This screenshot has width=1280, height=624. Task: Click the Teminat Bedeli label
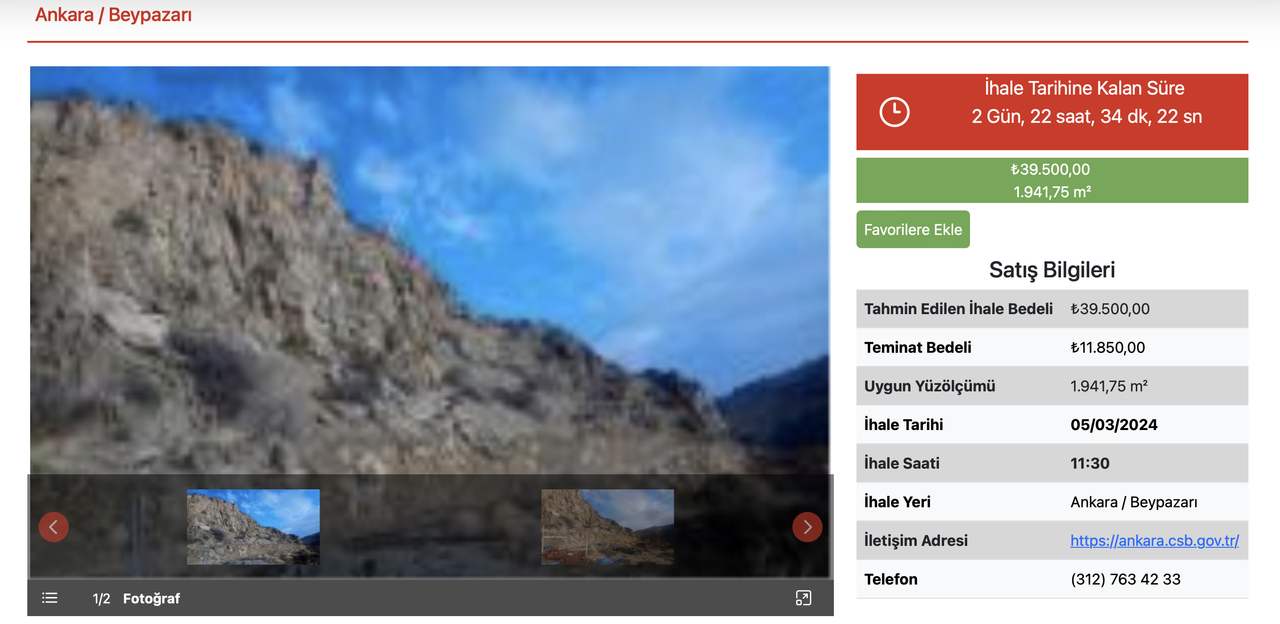(x=918, y=348)
